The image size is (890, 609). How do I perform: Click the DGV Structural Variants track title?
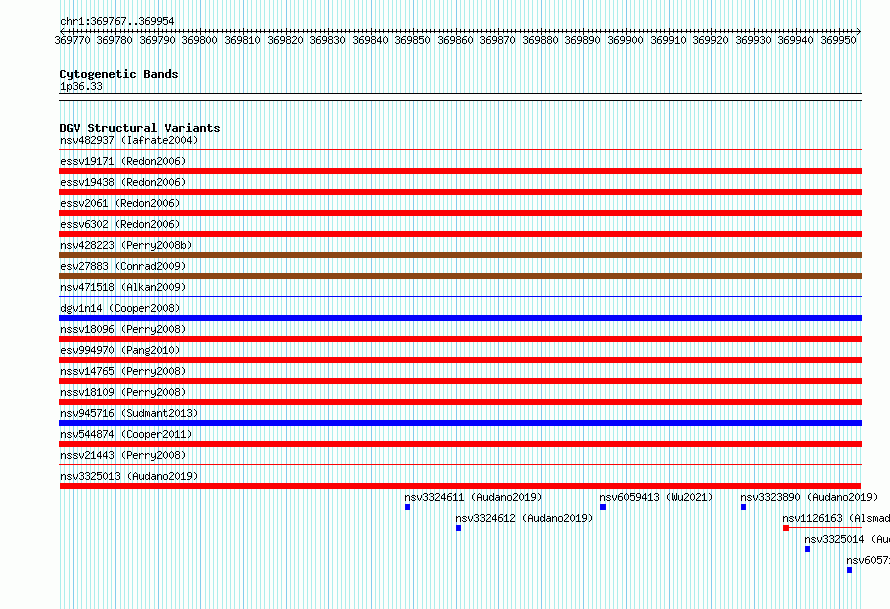[140, 128]
